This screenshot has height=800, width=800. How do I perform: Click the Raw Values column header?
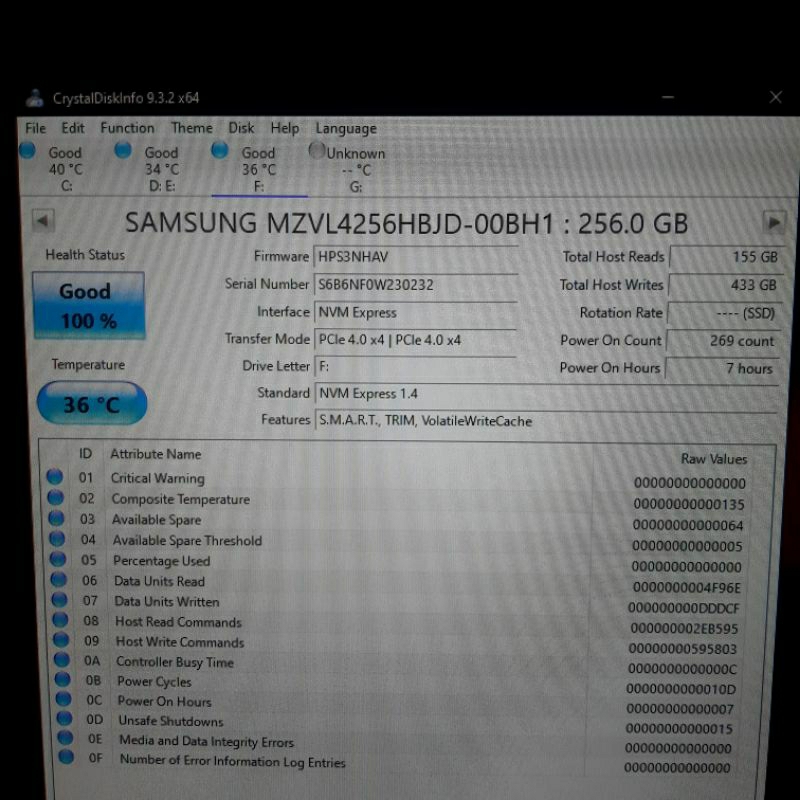coord(714,459)
